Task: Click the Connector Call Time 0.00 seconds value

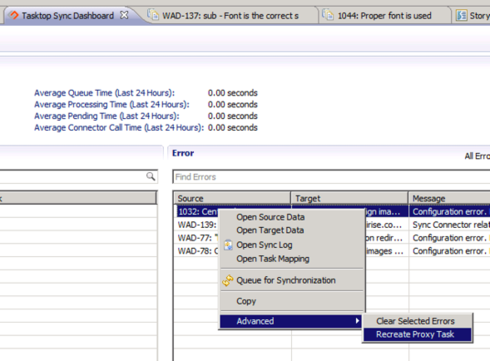Action: pyautogui.click(x=233, y=128)
